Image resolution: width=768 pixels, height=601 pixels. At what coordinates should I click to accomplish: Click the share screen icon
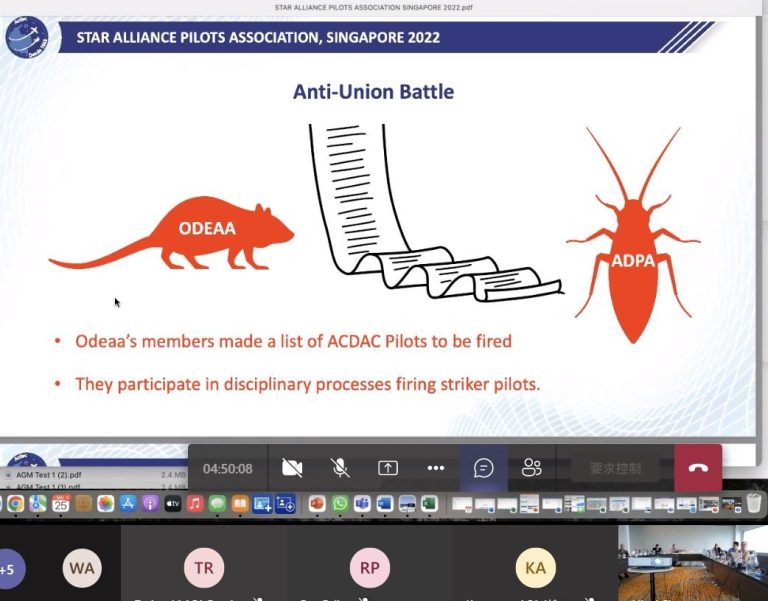[387, 468]
